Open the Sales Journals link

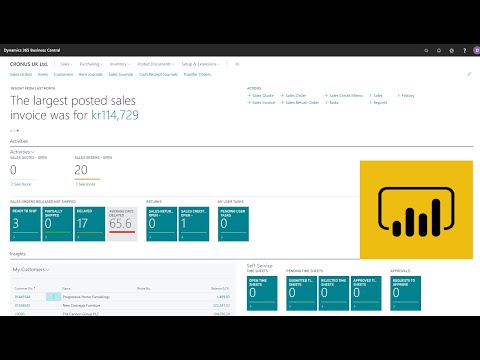coord(121,74)
